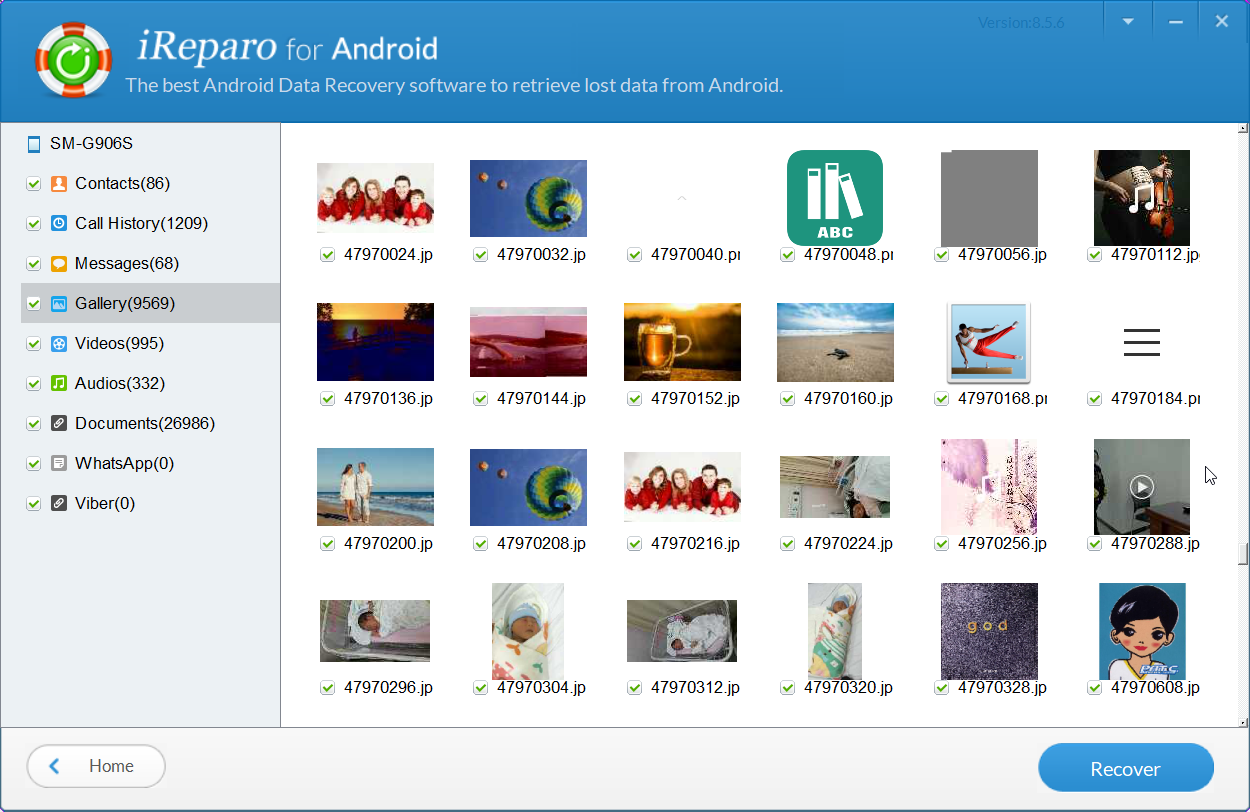Screen dimensions: 1250x812
Task: Open the Call History category icon
Action: coord(59,223)
